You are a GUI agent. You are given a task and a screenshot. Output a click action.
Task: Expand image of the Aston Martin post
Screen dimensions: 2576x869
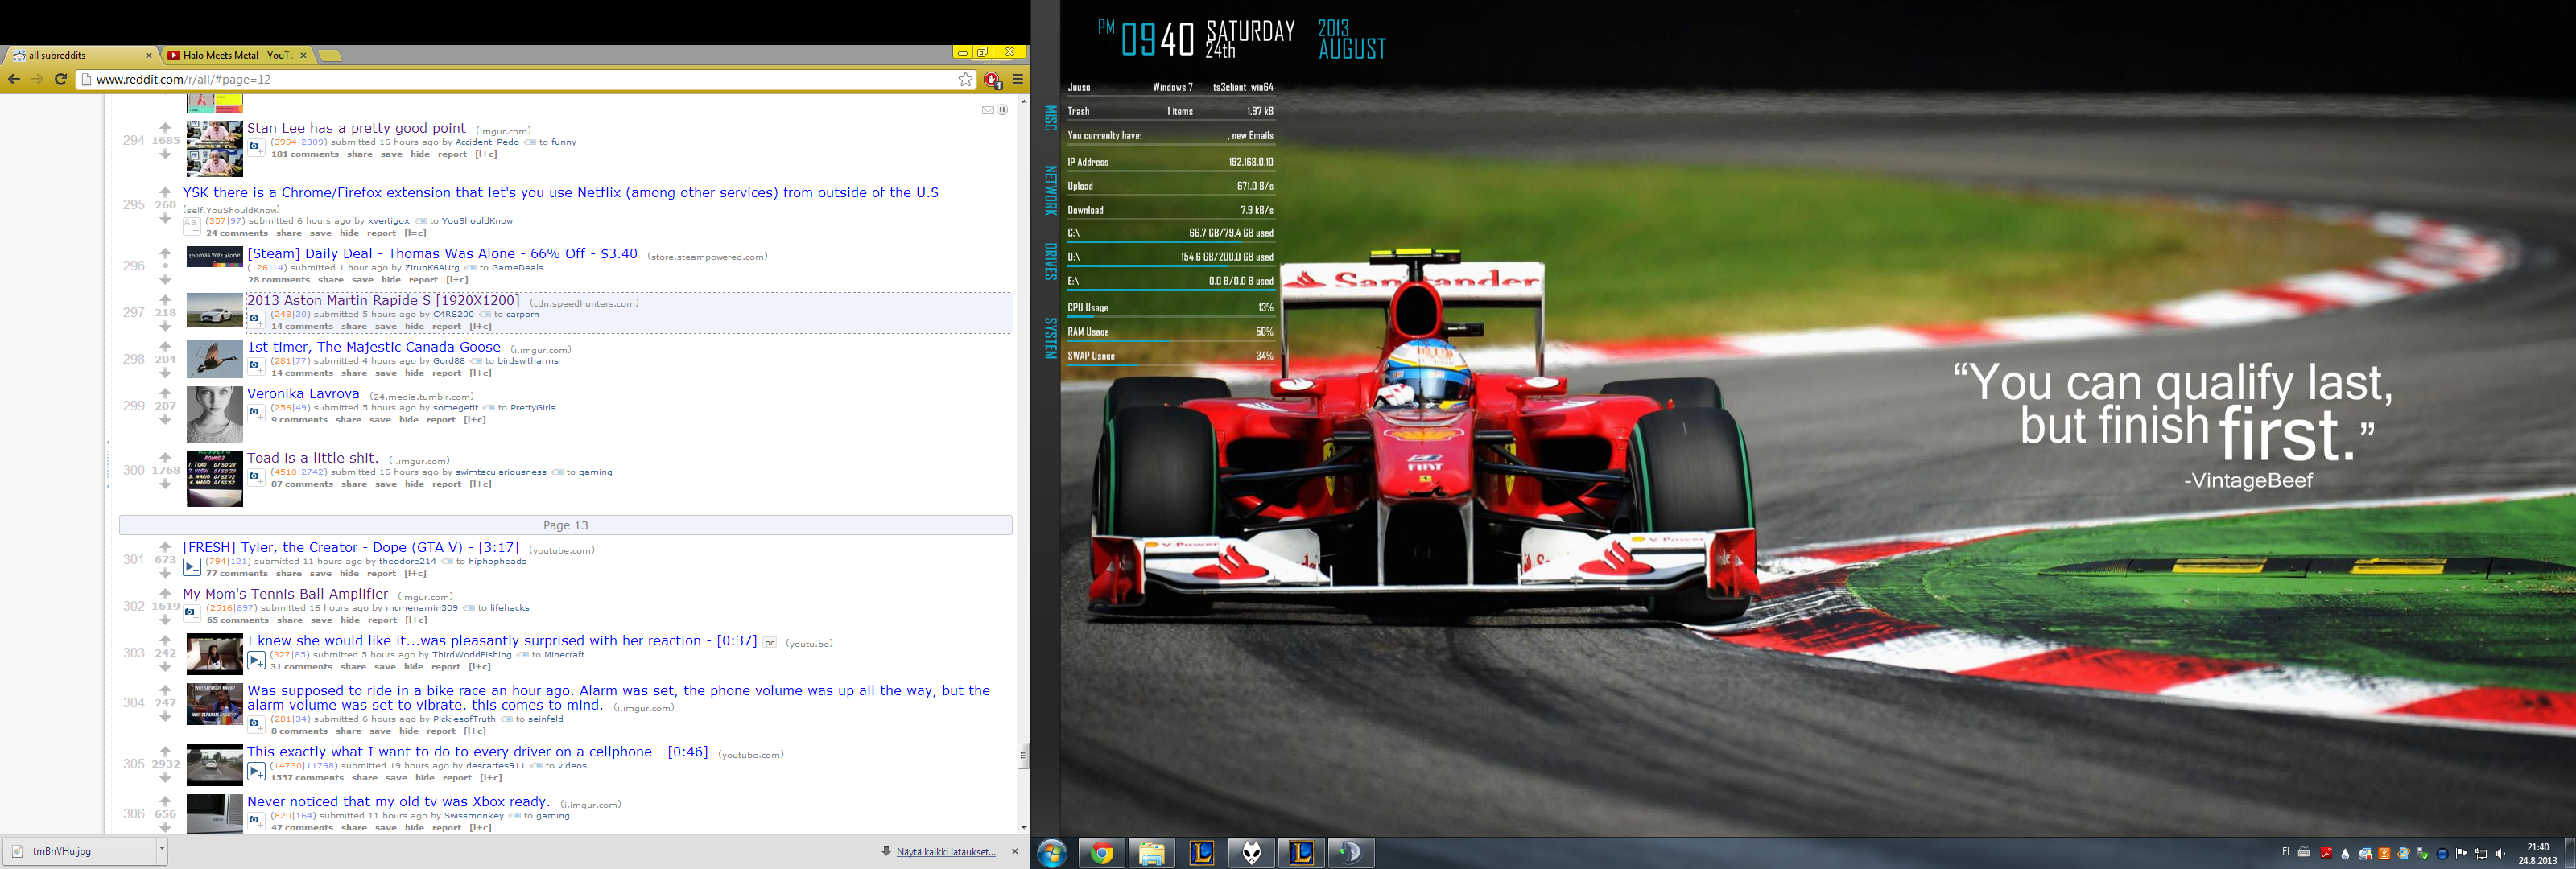pos(256,320)
